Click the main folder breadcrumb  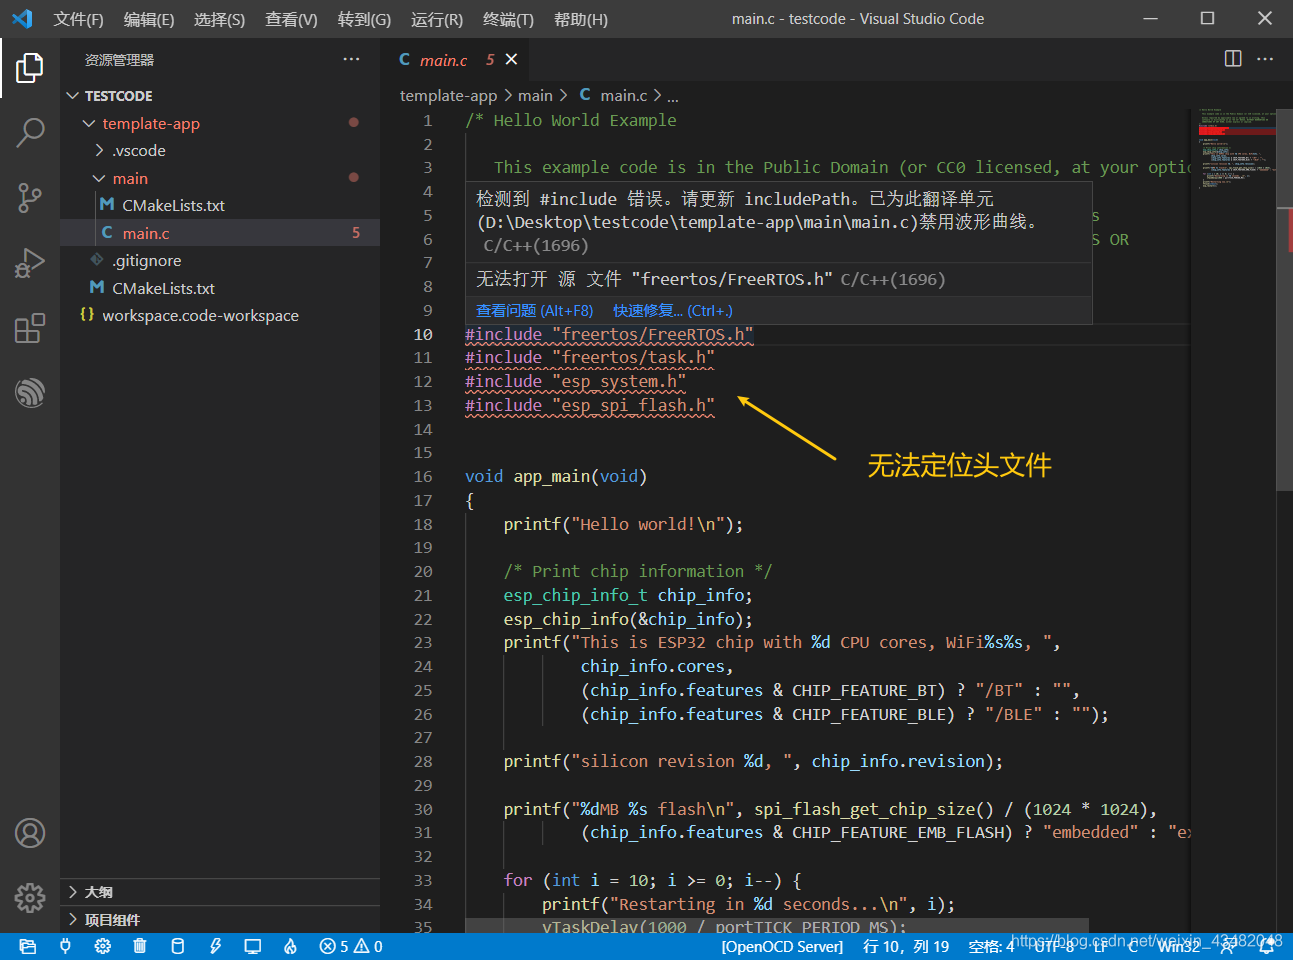[x=535, y=95]
